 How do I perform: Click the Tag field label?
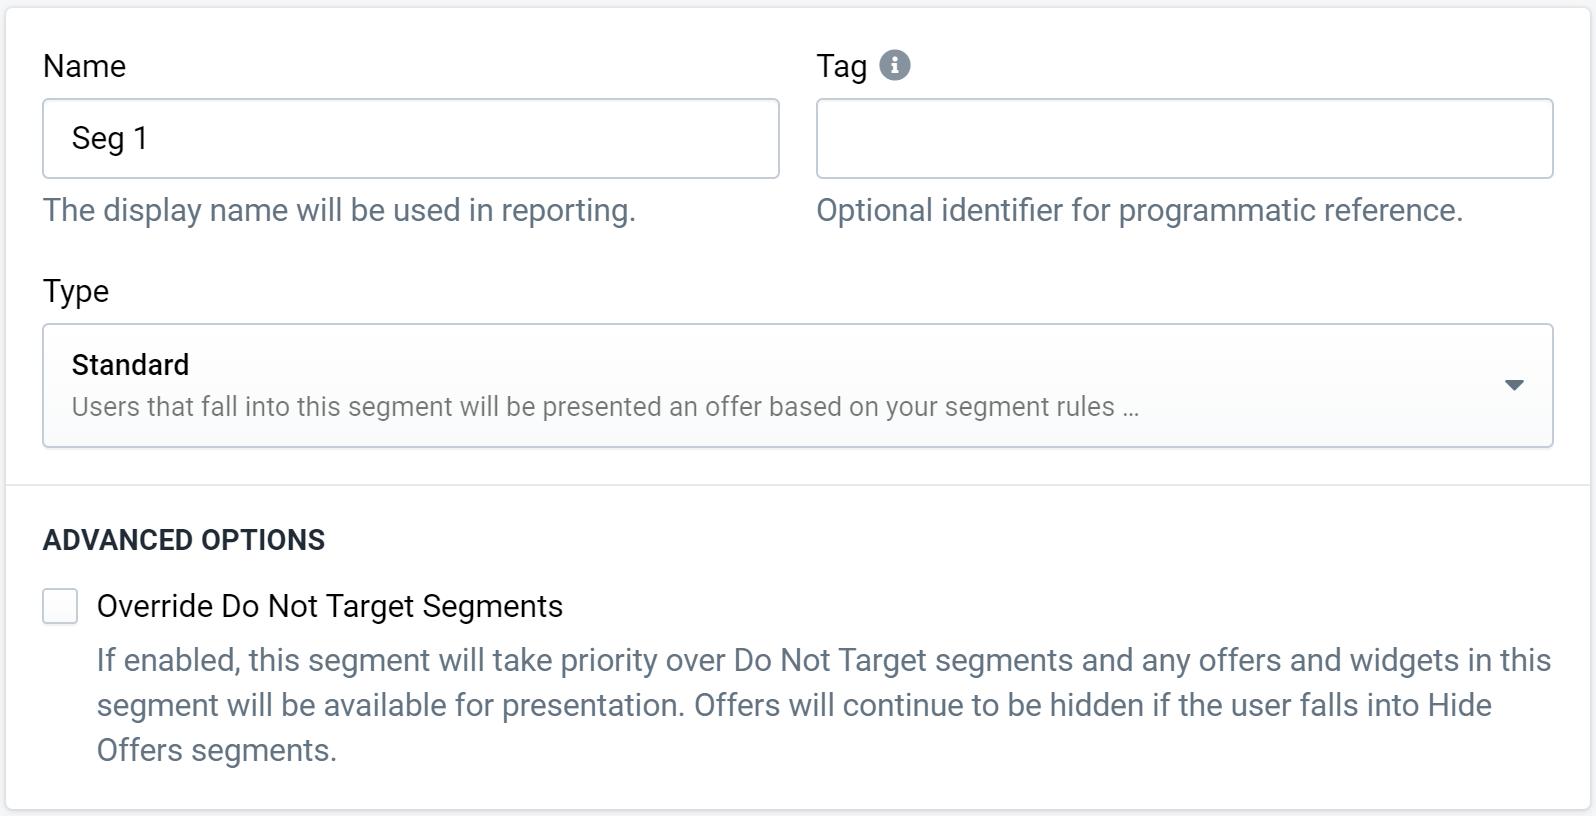pyautogui.click(x=842, y=66)
